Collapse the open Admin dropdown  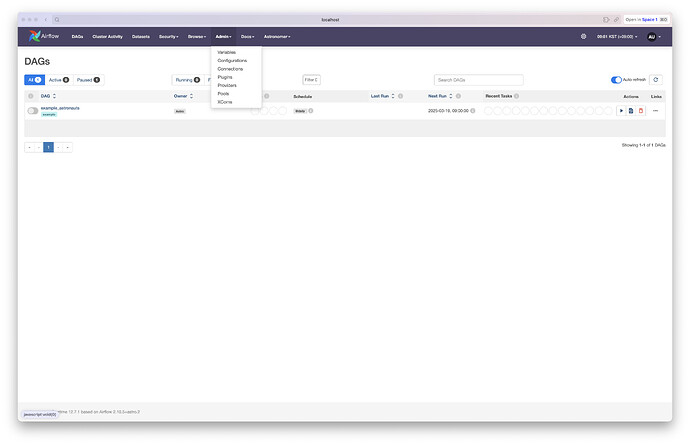(223, 37)
